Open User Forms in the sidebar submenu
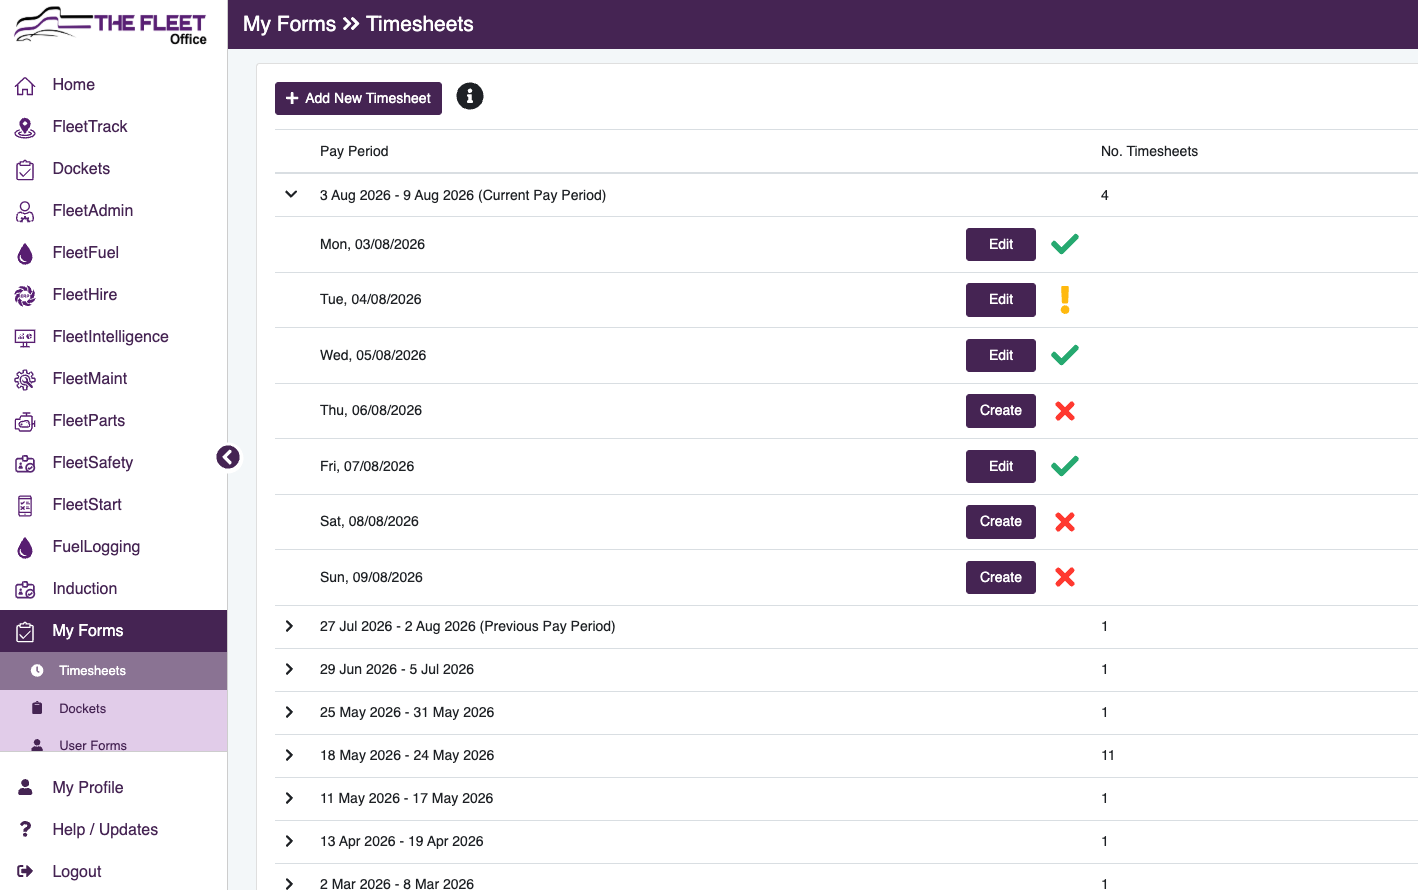The height and width of the screenshot is (890, 1418). [93, 745]
